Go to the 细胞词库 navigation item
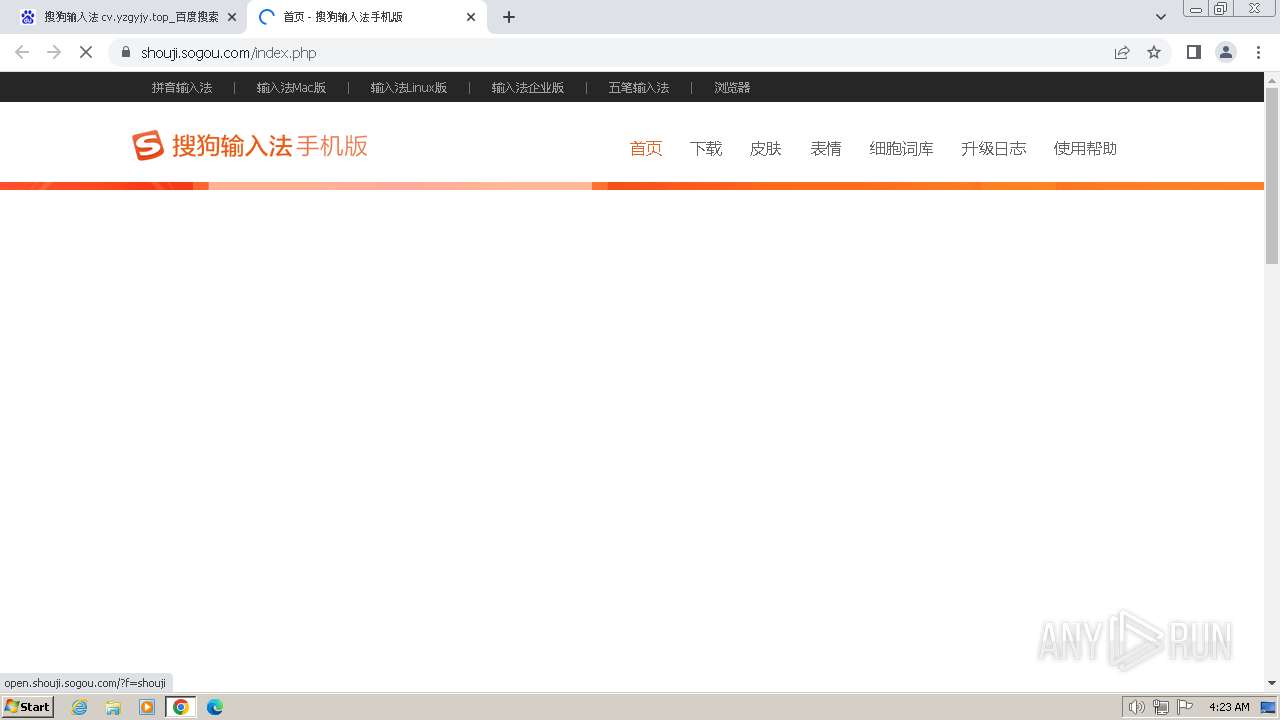Image resolution: width=1280 pixels, height=720 pixels. (901, 148)
